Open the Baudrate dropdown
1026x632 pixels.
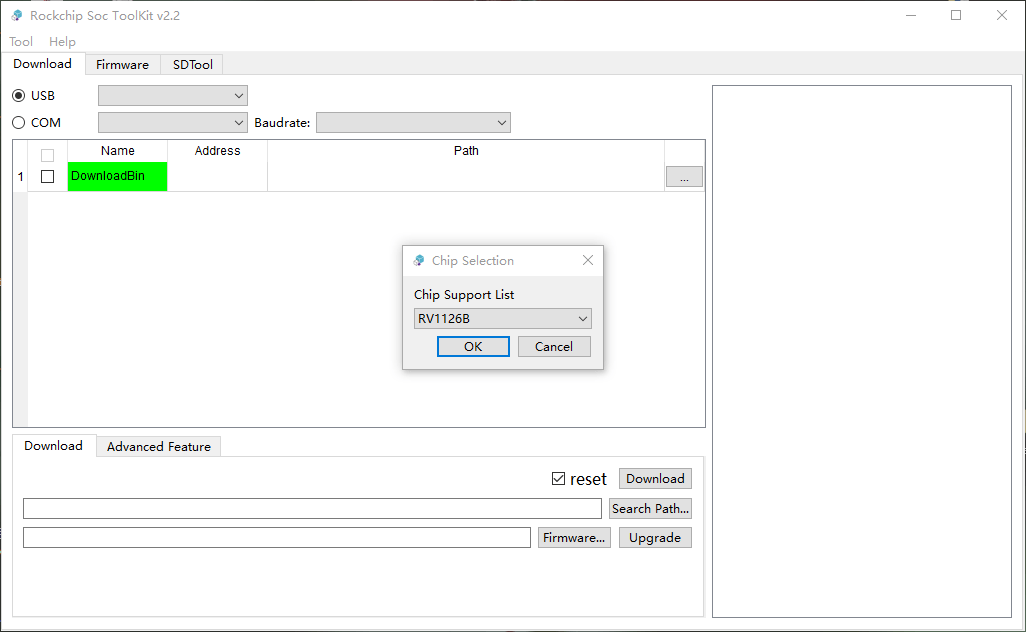pos(413,123)
